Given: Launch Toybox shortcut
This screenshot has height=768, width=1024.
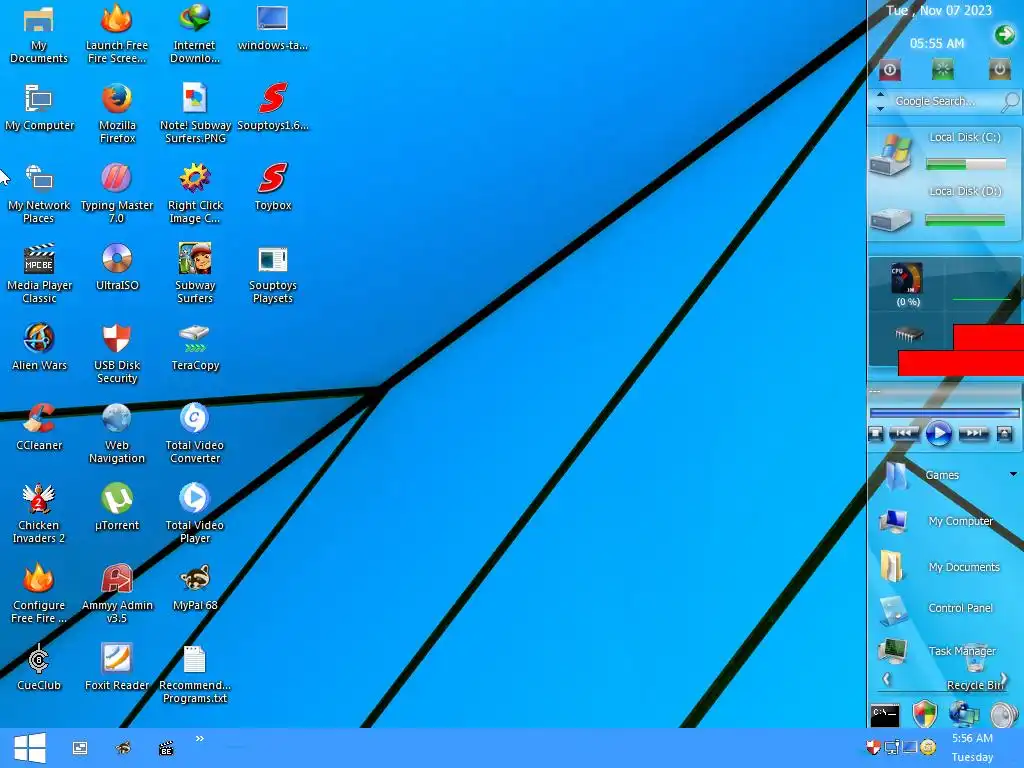Looking at the screenshot, I should [272, 187].
